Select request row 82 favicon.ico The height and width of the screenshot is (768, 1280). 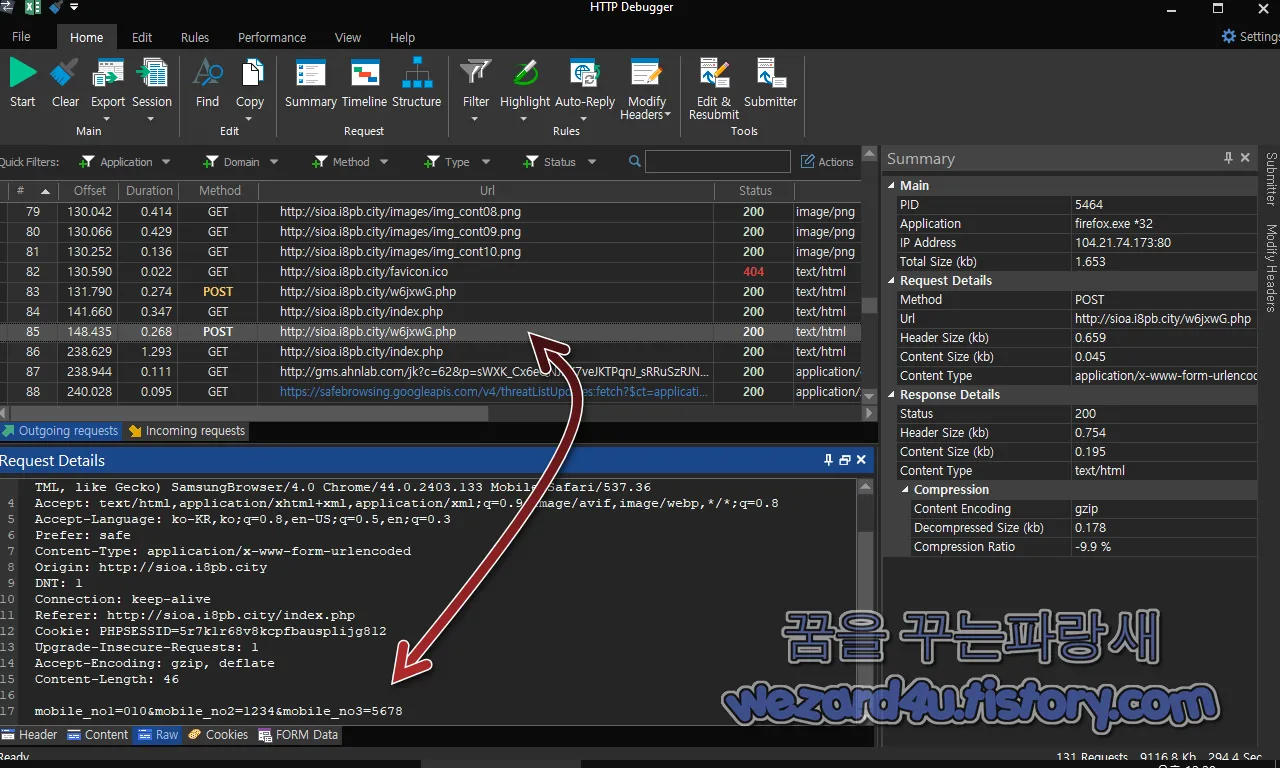(x=430, y=272)
